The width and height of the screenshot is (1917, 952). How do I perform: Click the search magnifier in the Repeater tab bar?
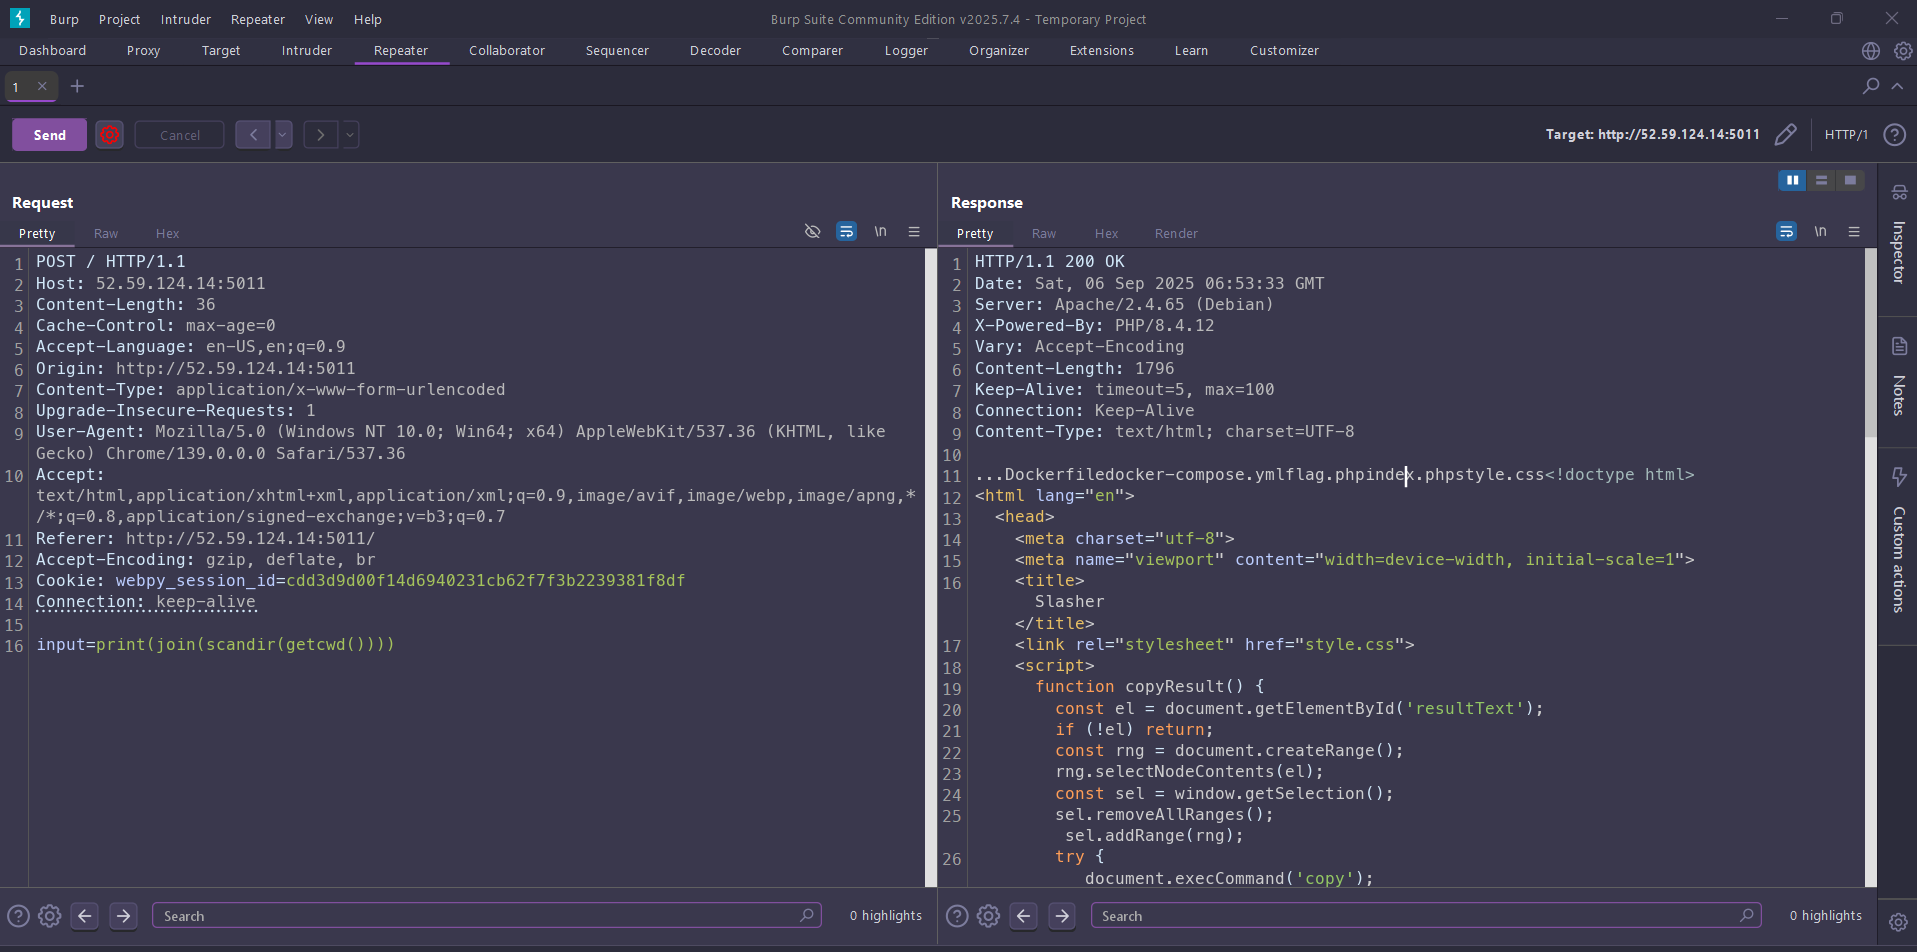point(1869,86)
